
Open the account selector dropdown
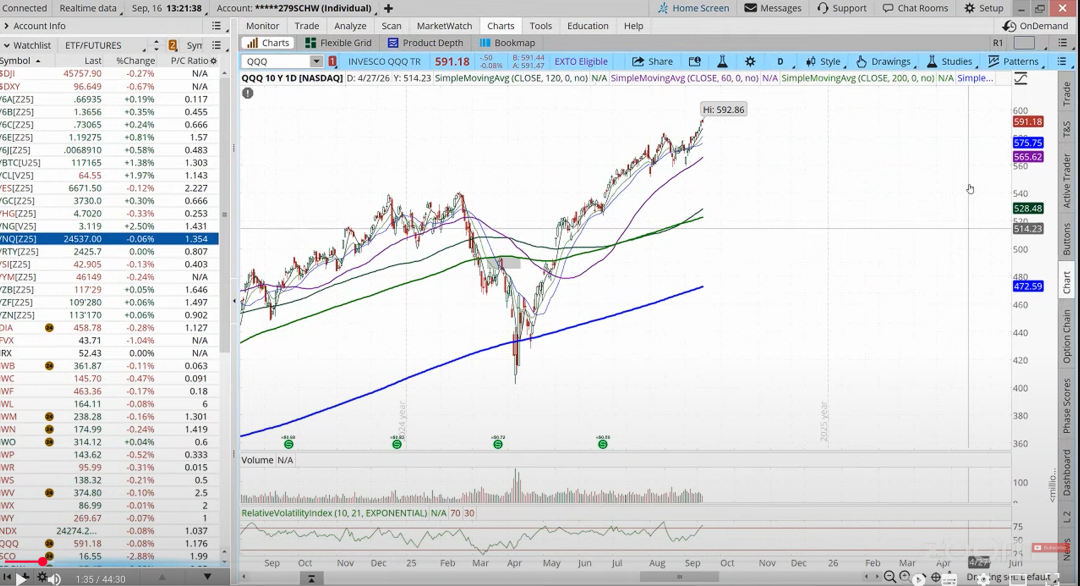click(x=295, y=8)
